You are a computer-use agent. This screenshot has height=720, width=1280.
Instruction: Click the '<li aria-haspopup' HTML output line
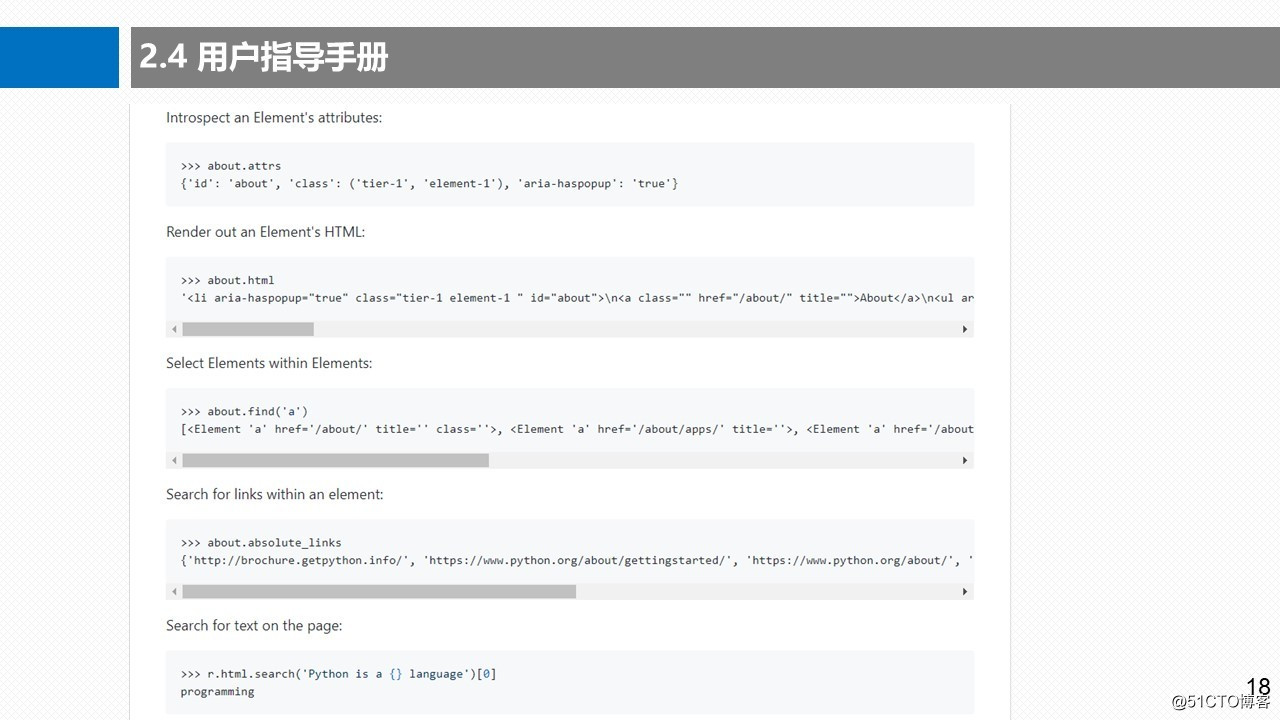[x=577, y=297]
